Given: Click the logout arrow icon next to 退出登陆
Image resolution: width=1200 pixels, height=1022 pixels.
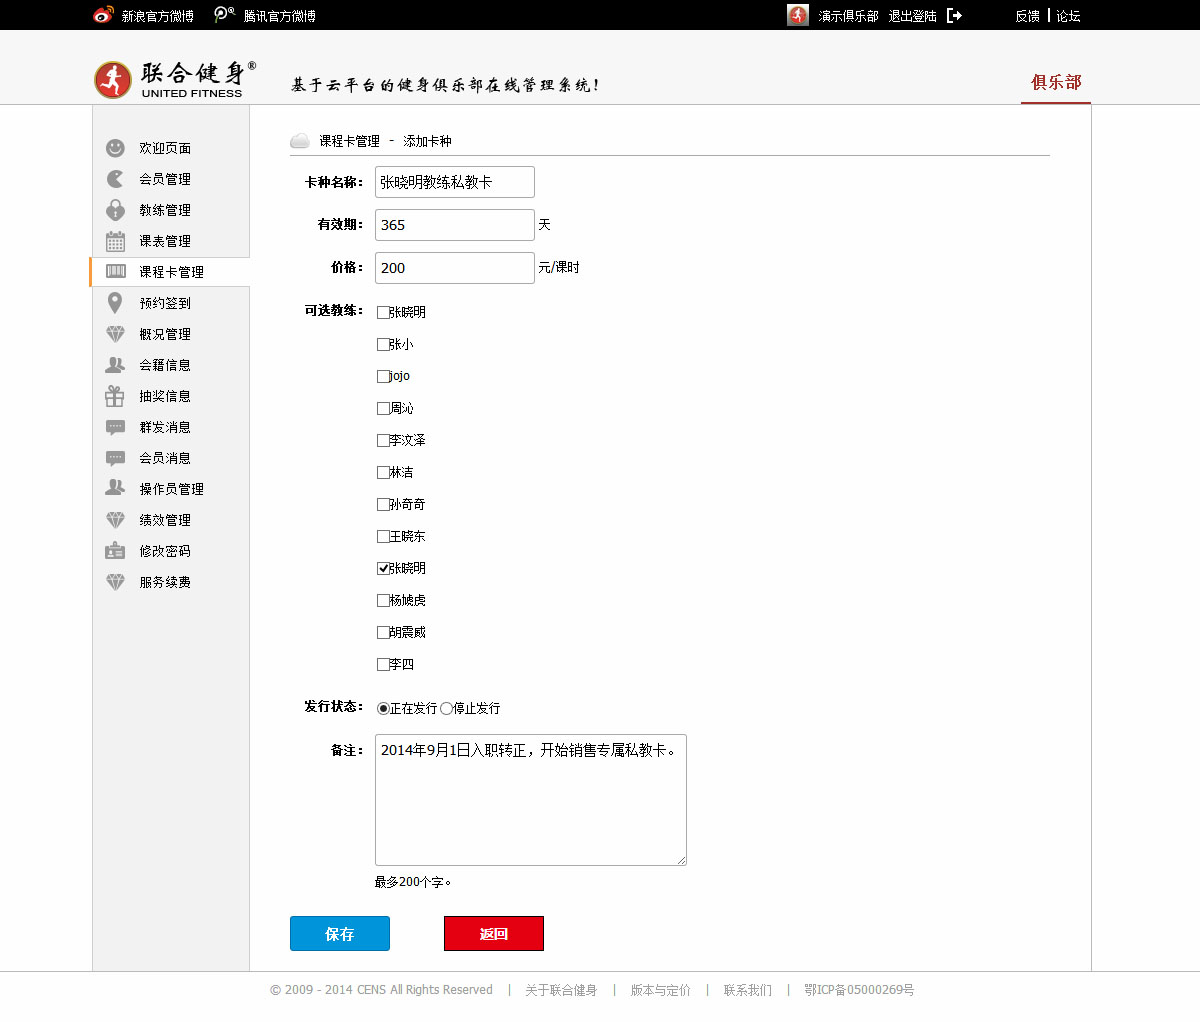Looking at the screenshot, I should (954, 16).
